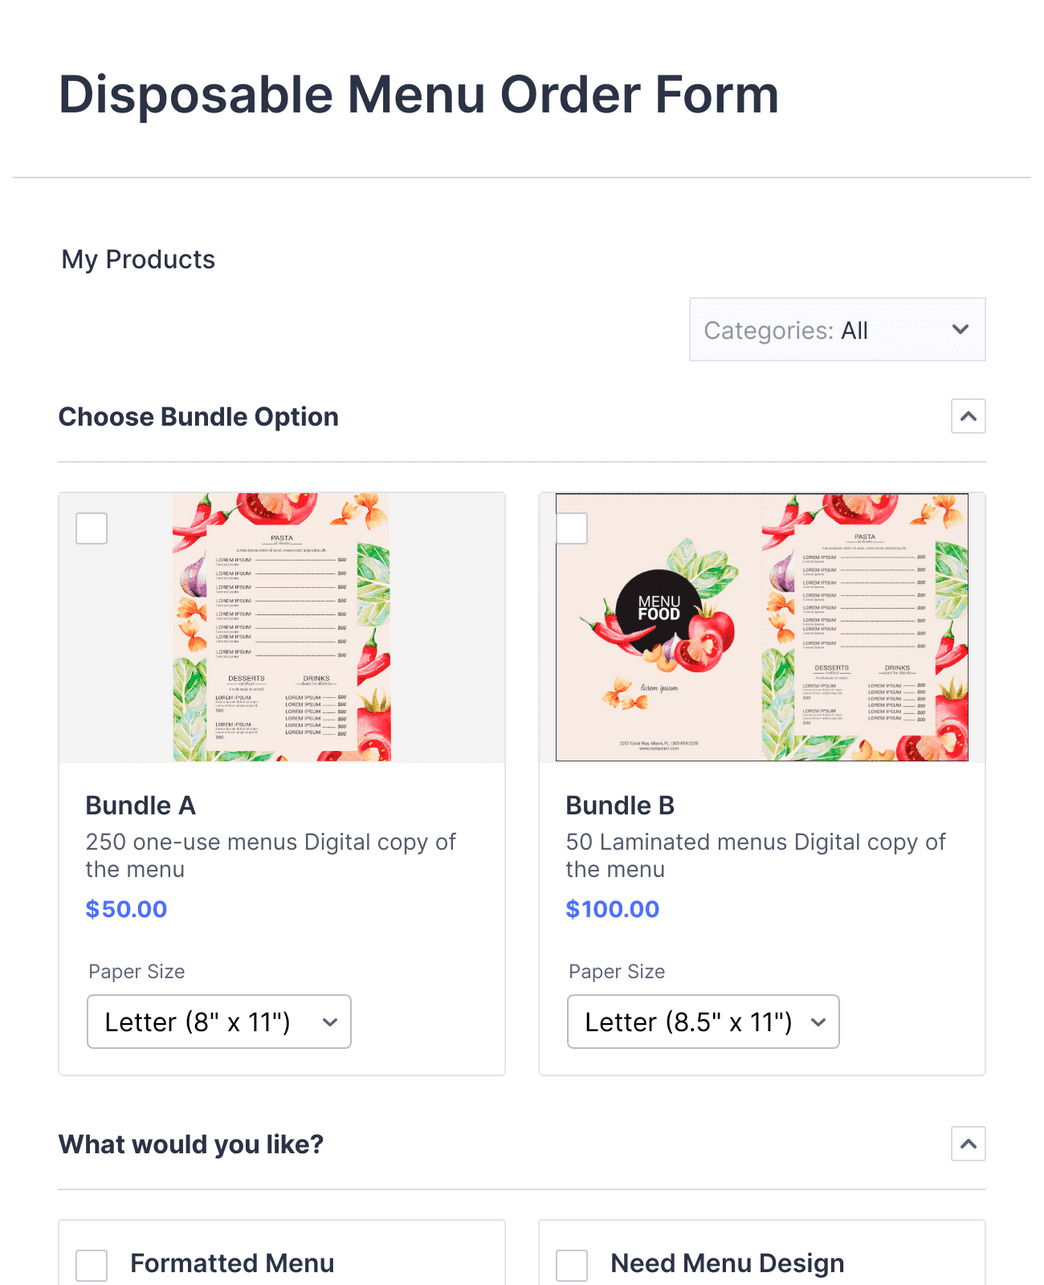Click the Bundle A title text
Screen dimensions: 1044x1285
pos(140,805)
